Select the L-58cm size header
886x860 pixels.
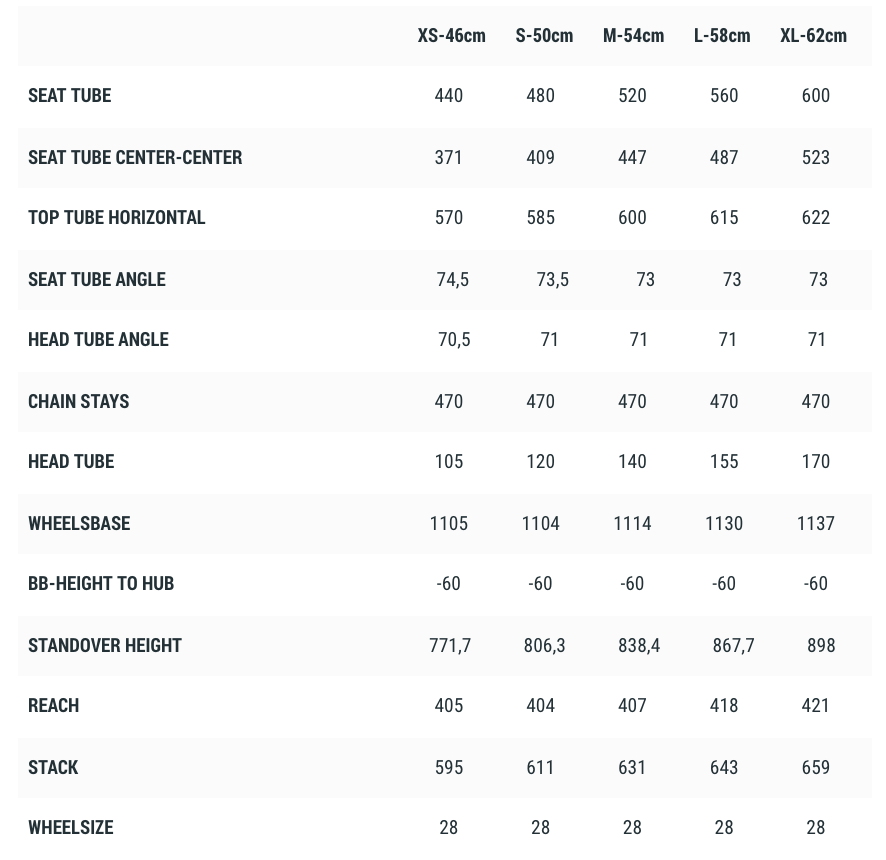(722, 36)
